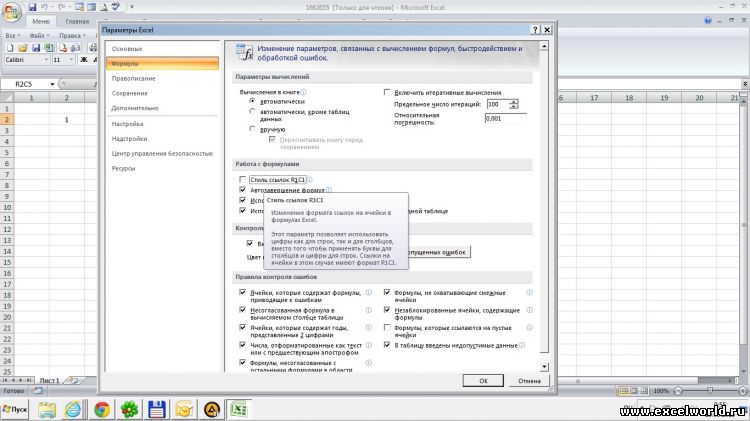Click the Пуск start button
Screen dimensions: 750x421
(x=15, y=410)
